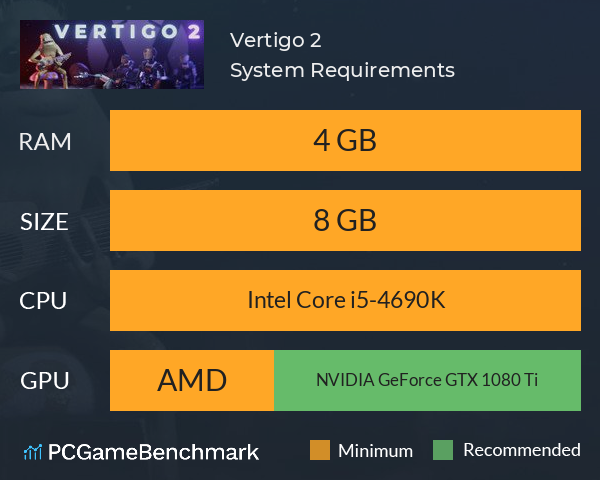Viewport: 600px width, 480px height.
Task: Click the NVIDIA GeForce GTX 1080 Ti segment
Action: (427, 380)
